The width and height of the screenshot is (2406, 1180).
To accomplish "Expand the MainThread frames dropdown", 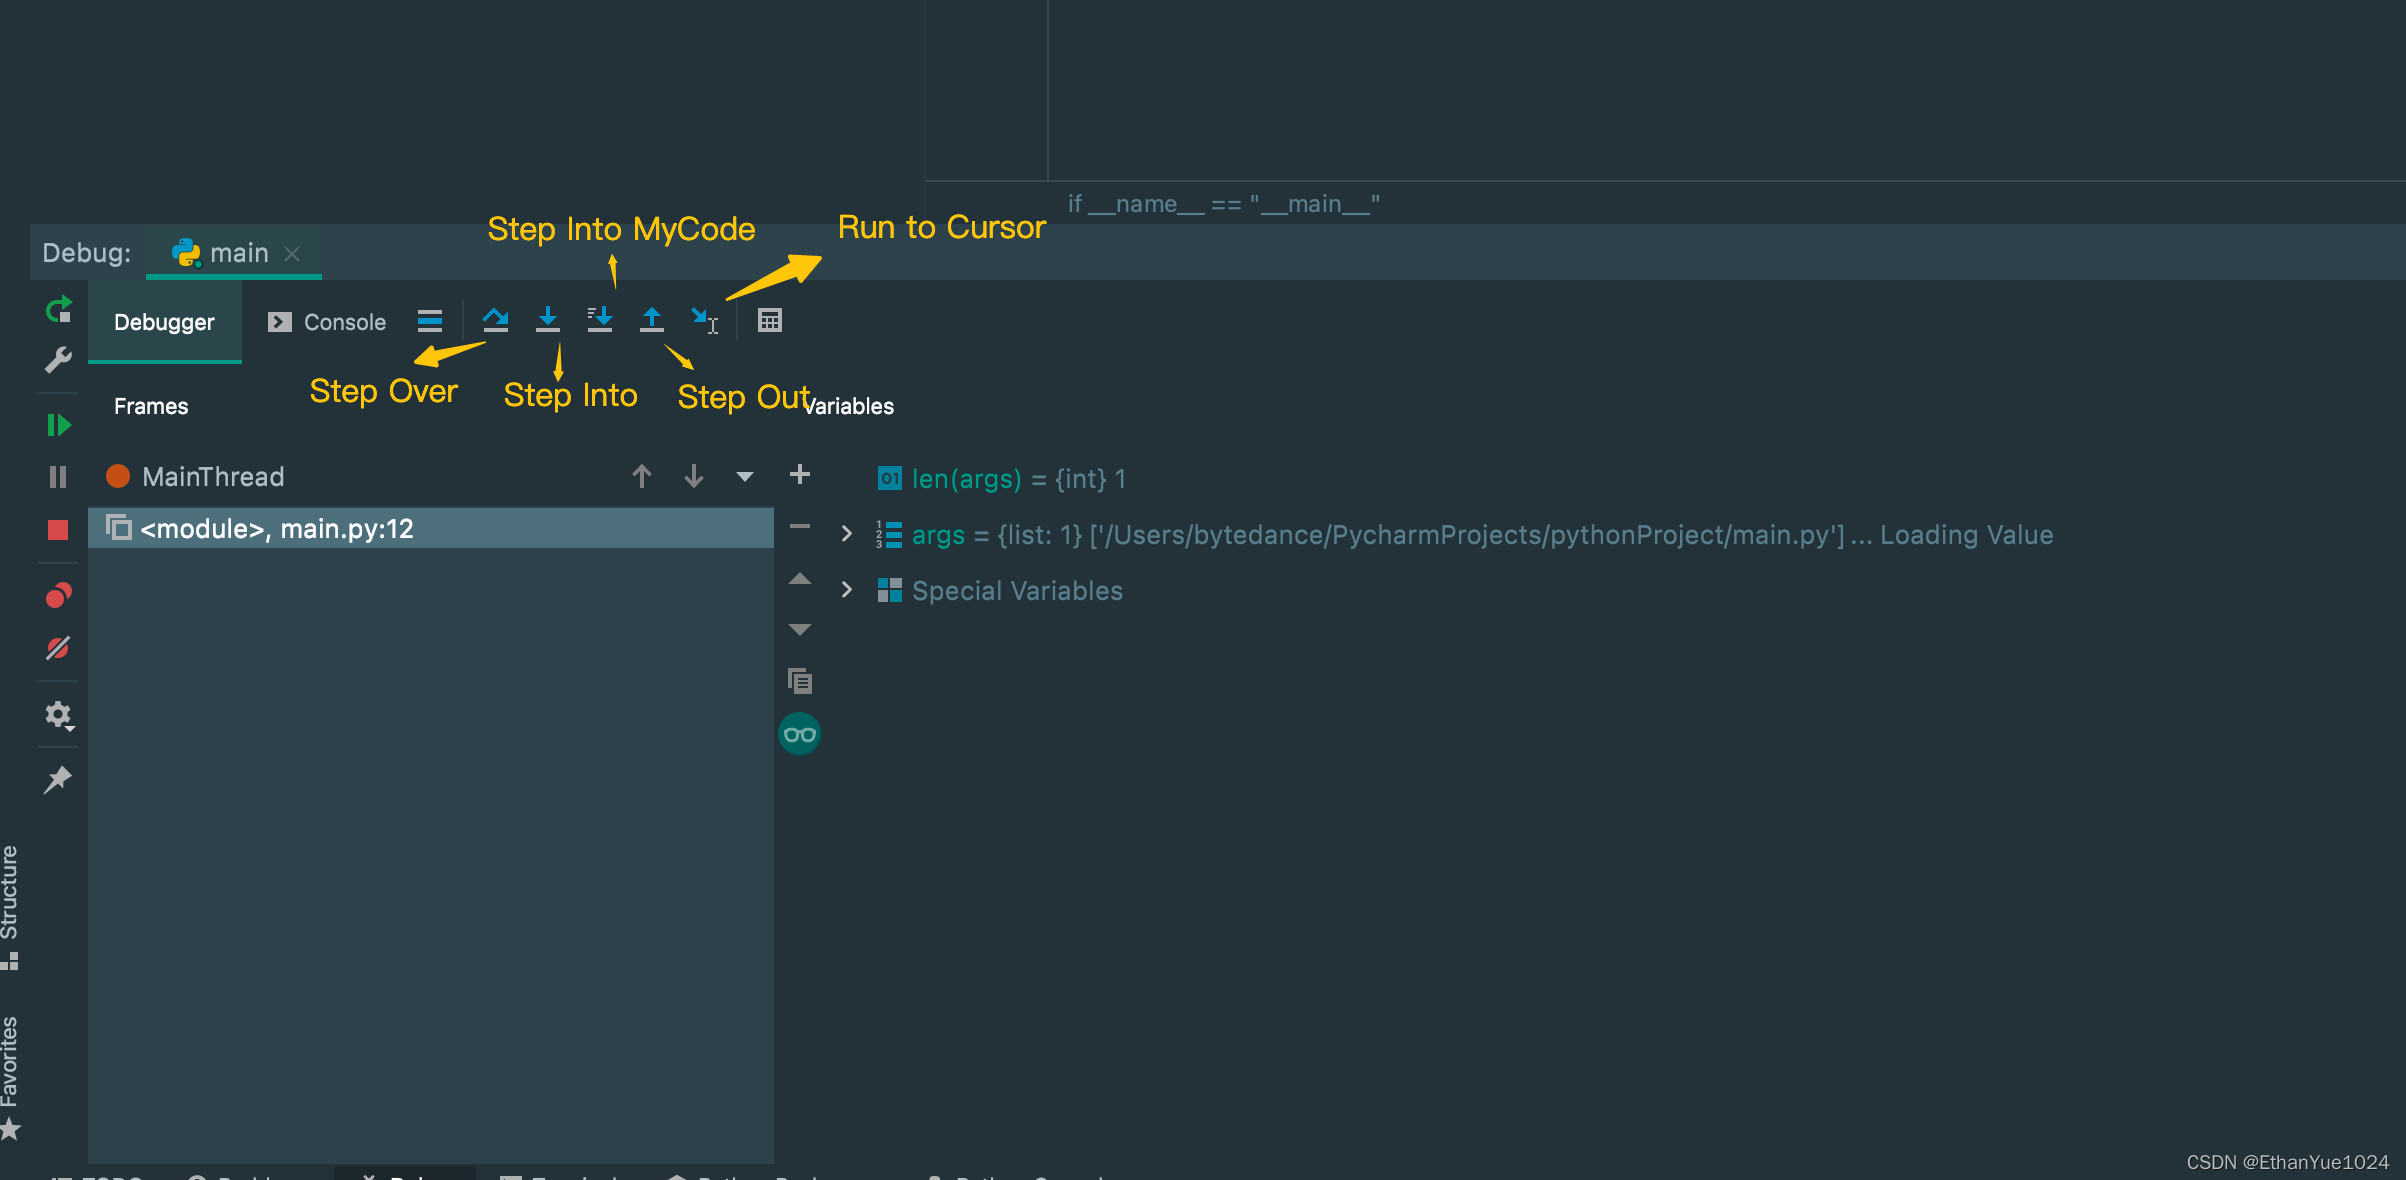I will coord(744,477).
